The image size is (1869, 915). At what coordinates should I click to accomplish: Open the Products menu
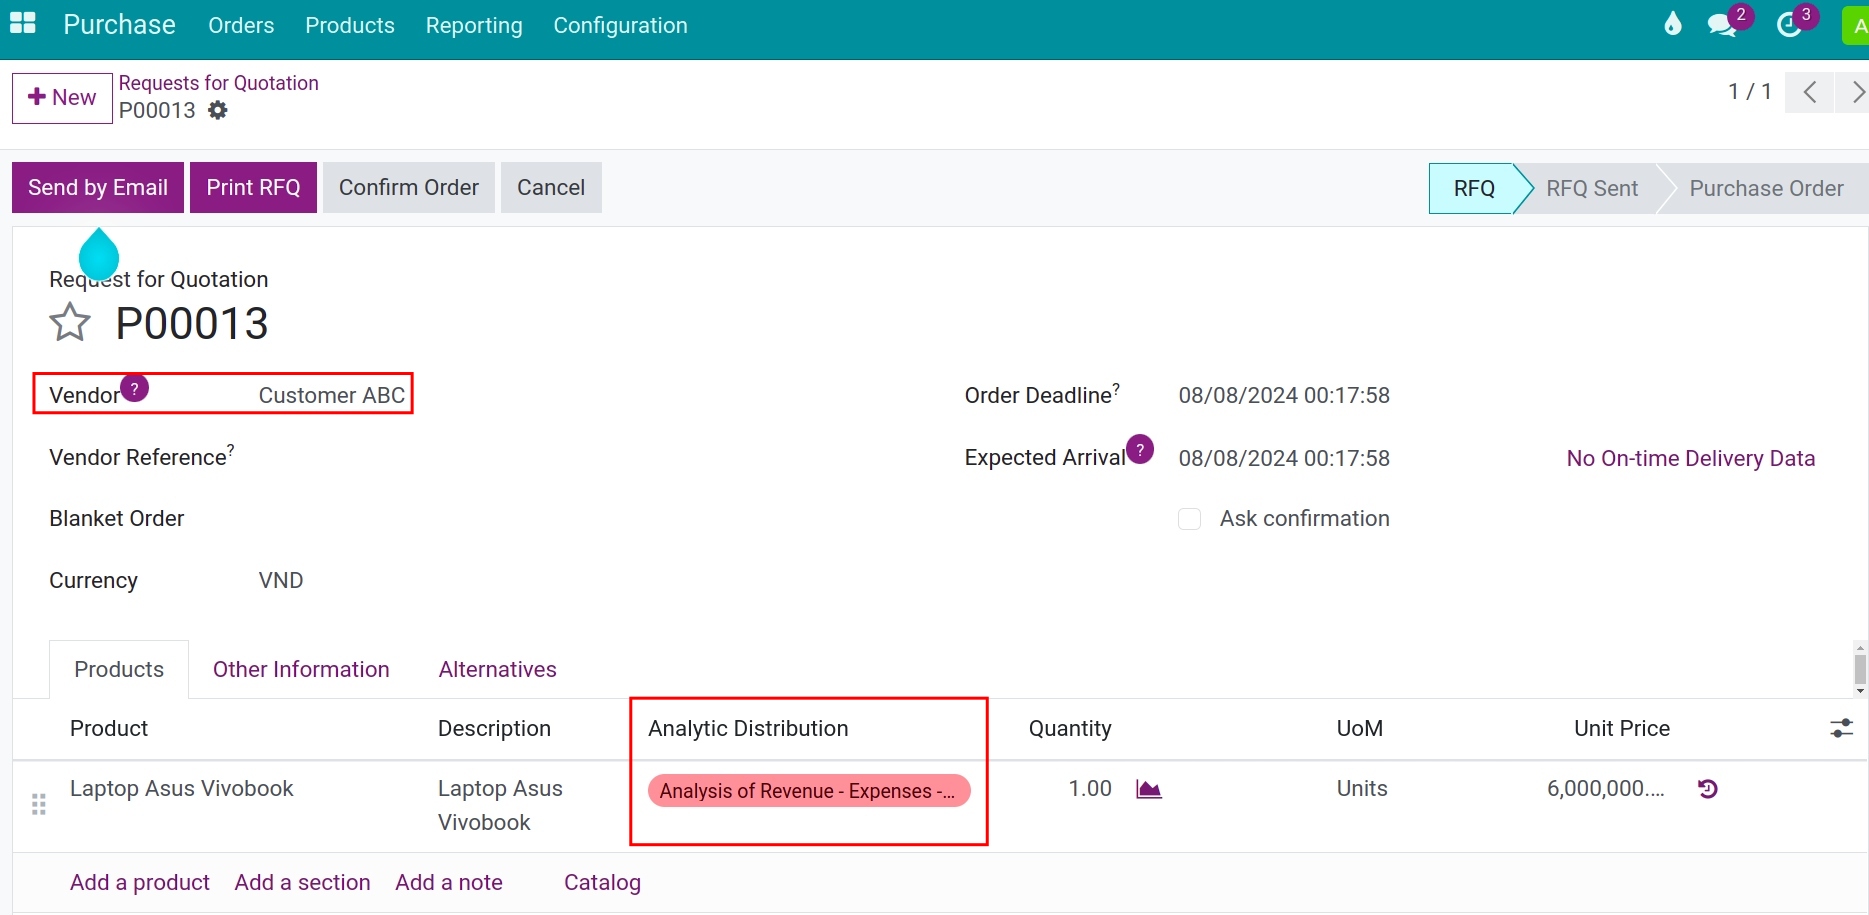point(350,25)
